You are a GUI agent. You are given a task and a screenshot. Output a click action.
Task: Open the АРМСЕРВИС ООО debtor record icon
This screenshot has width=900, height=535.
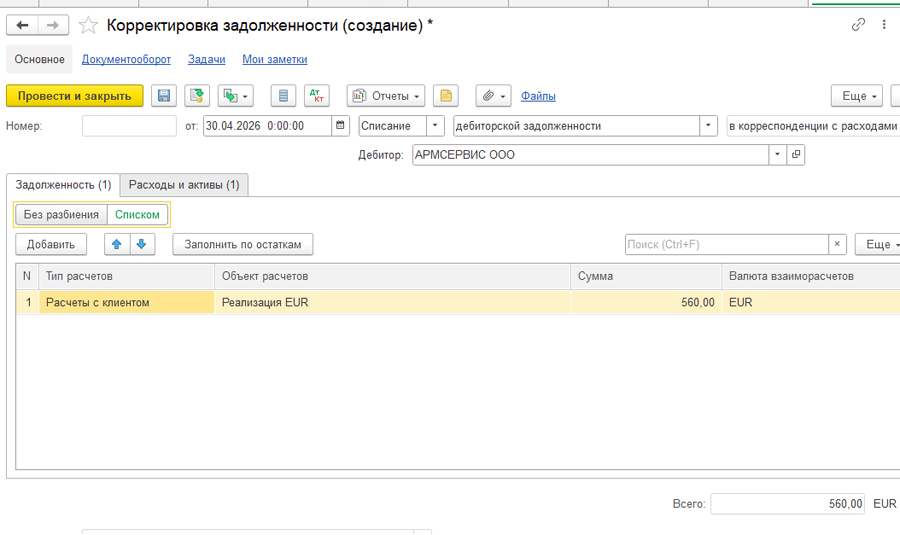(796, 154)
